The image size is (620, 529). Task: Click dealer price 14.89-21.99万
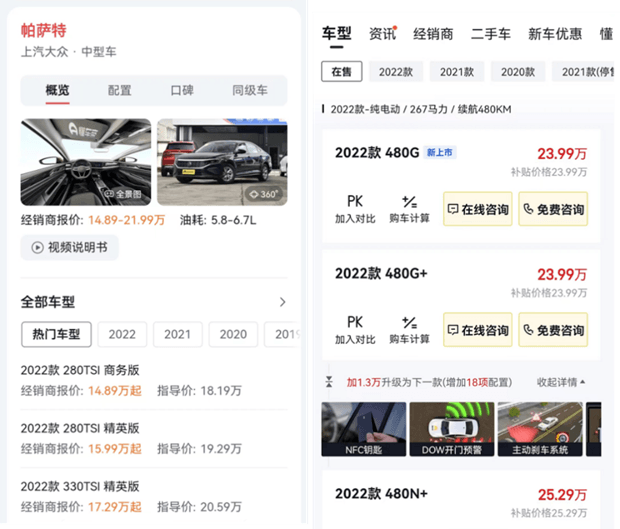127,220
